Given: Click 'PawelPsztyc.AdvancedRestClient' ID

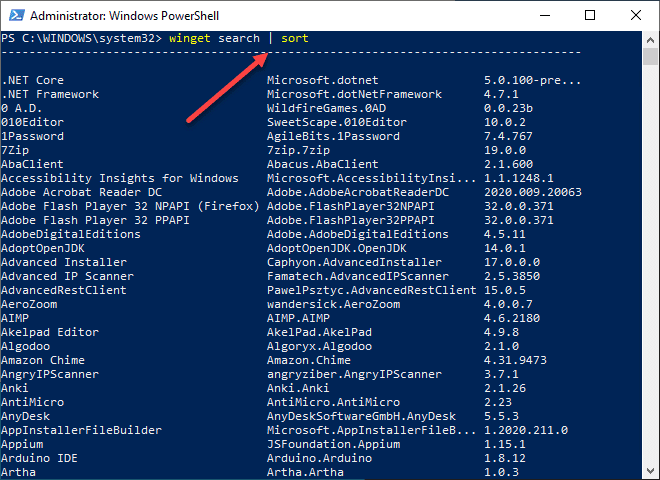Looking at the screenshot, I should click(372, 290).
